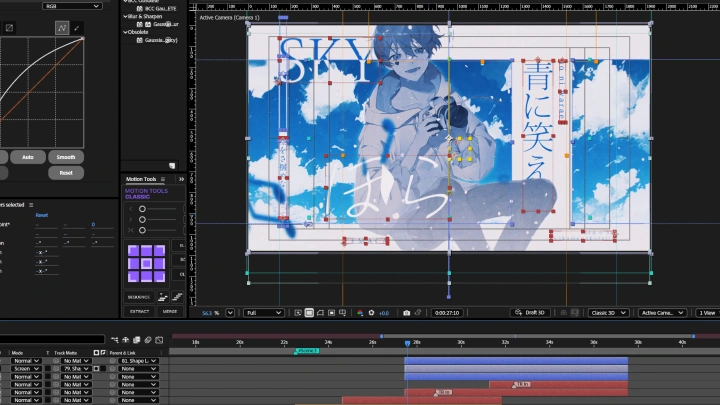Click the Reset button below the curve

pyautogui.click(x=66, y=172)
